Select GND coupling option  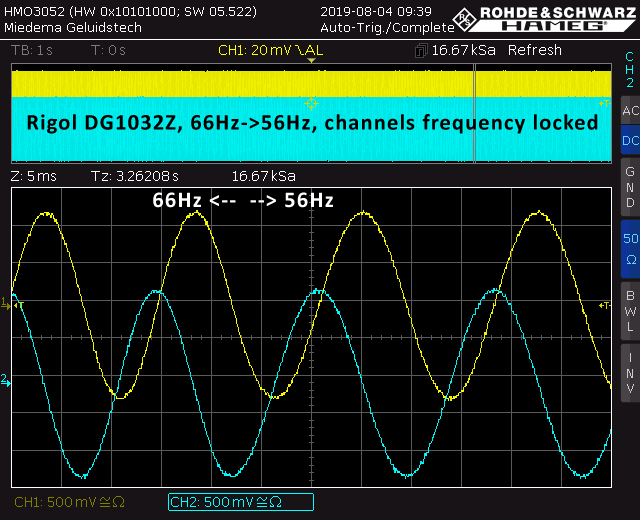click(x=631, y=187)
